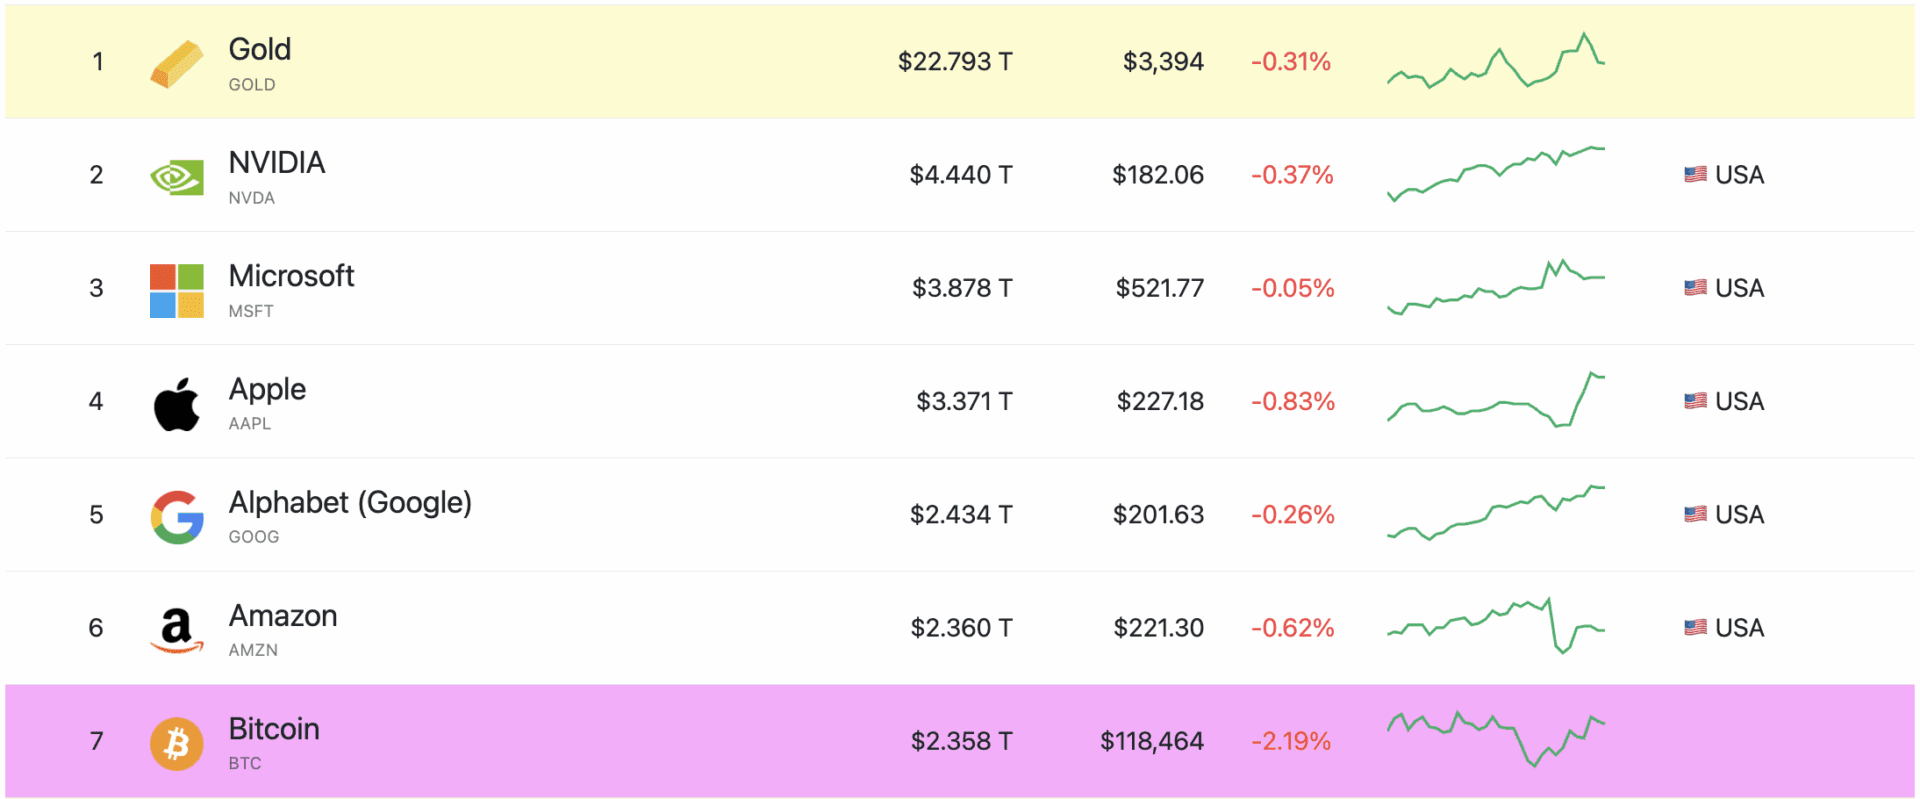Click the USA flag in NVIDIA row
Screen dimensions: 1920x799
click(x=1695, y=175)
